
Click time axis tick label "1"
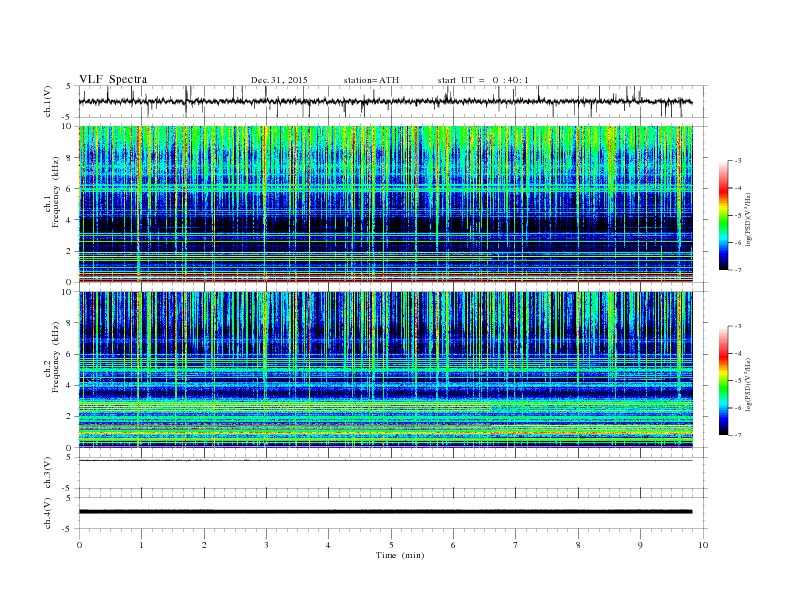(141, 545)
